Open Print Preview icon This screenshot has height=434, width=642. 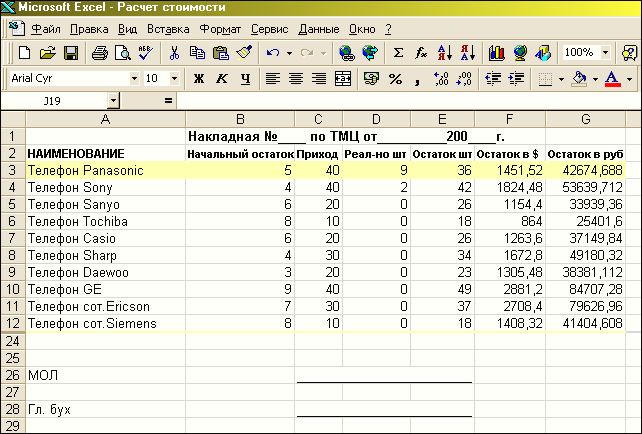(122, 53)
